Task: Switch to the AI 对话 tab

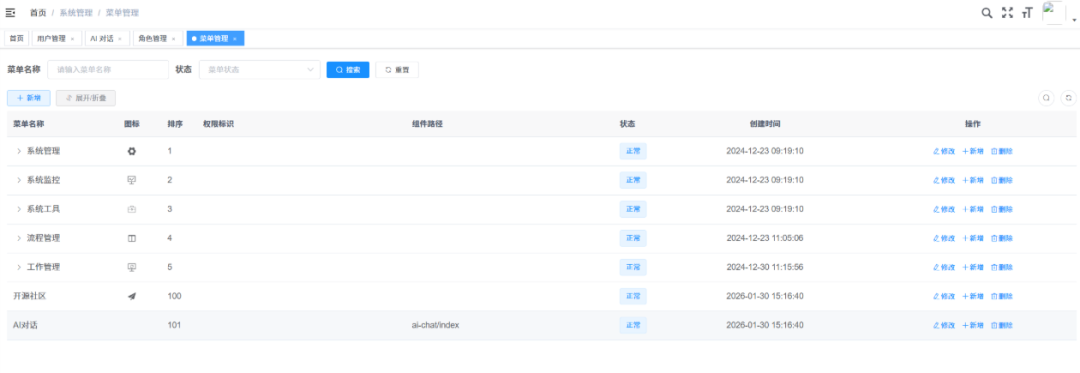Action: [x=107, y=39]
